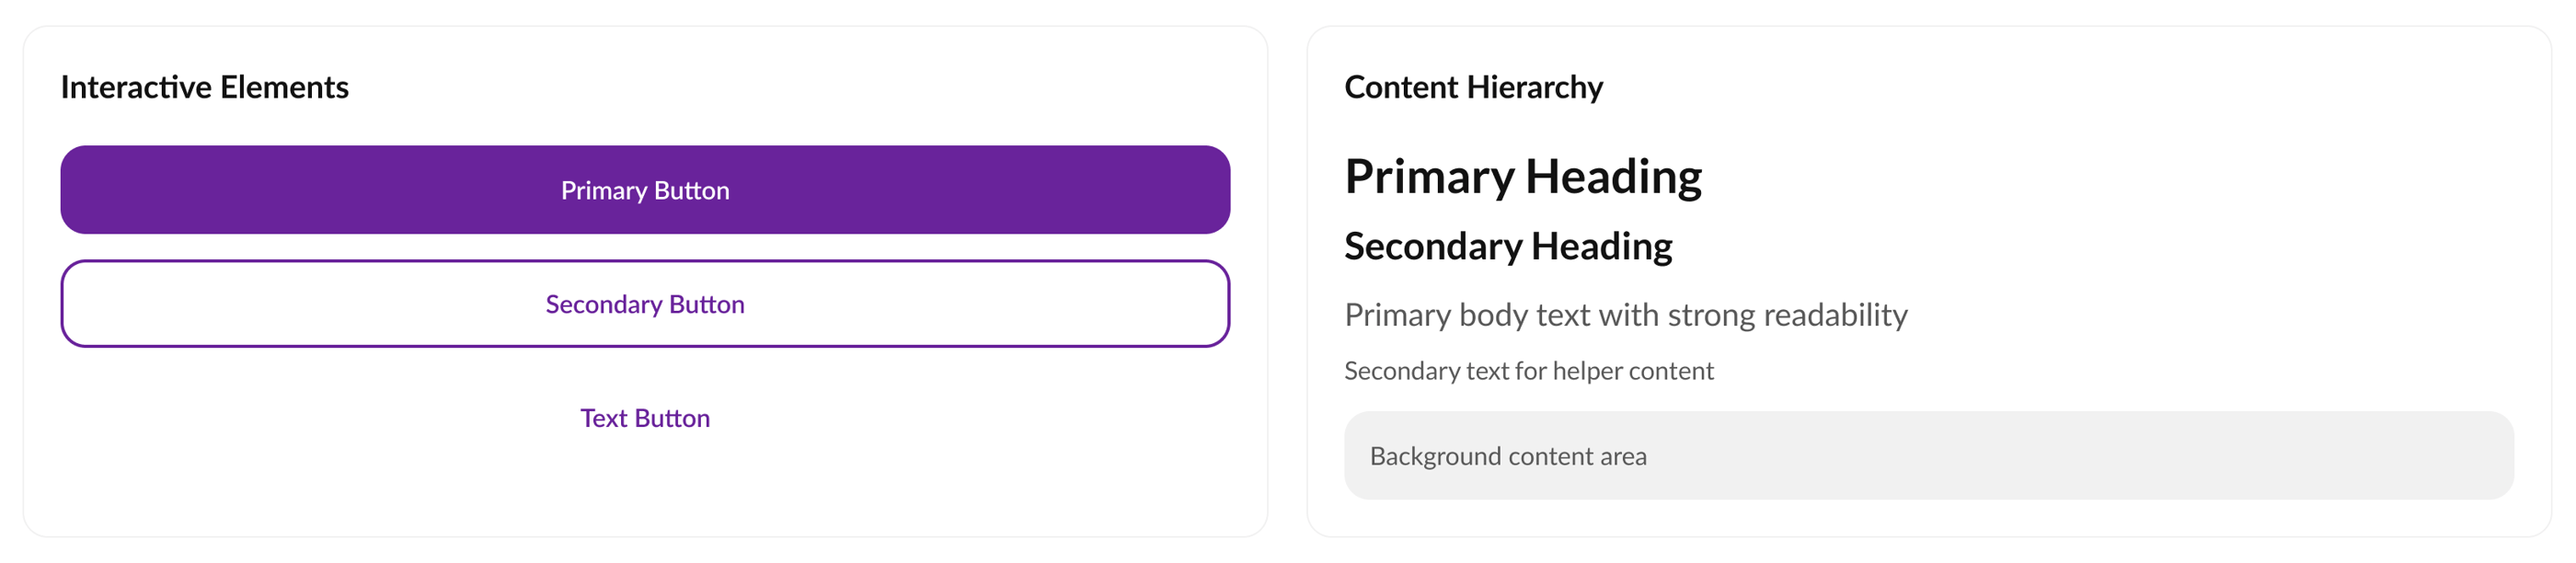Click the word "readability" in body text
Image resolution: width=2576 pixels, height=563 pixels.
pos(1835,316)
